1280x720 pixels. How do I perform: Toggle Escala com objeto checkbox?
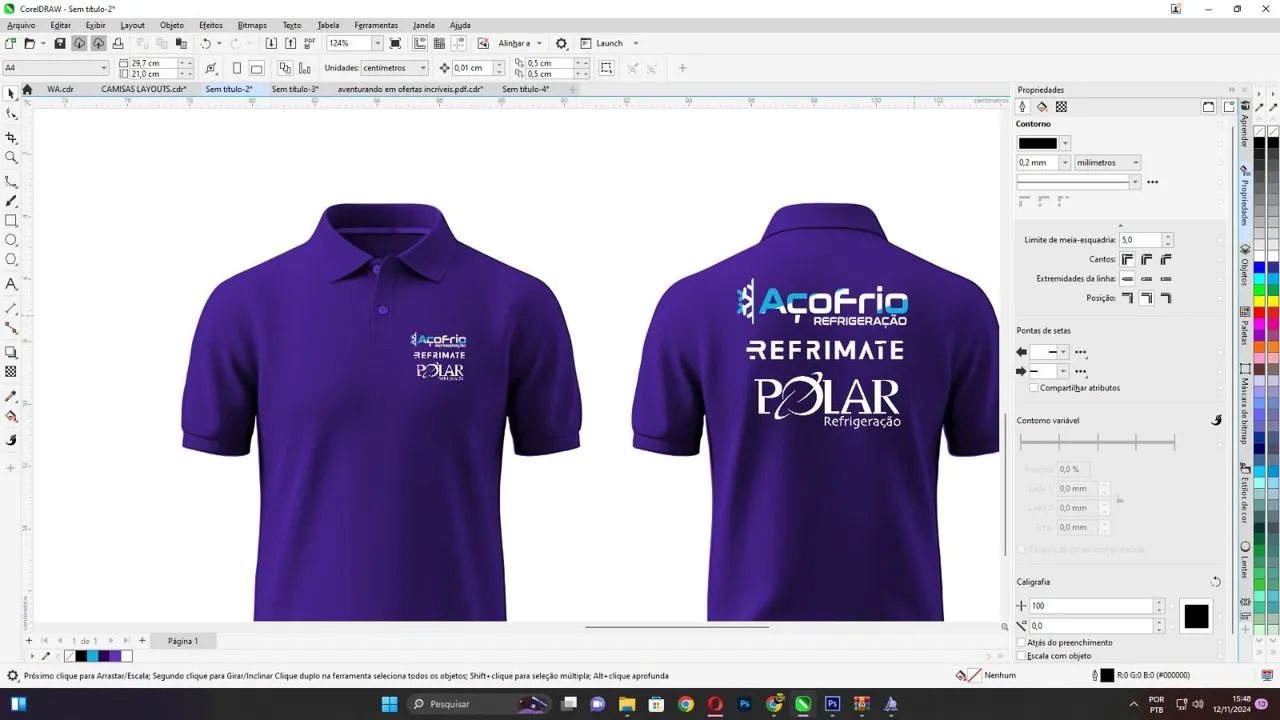[1021, 656]
